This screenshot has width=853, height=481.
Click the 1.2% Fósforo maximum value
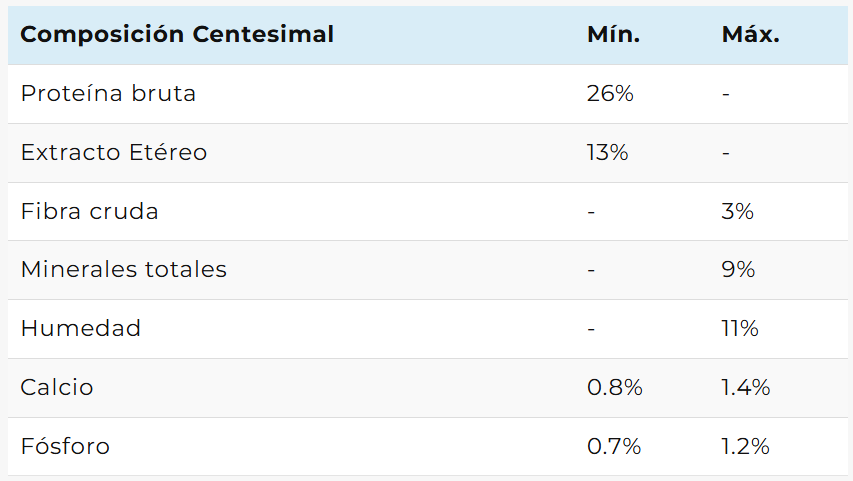click(746, 447)
